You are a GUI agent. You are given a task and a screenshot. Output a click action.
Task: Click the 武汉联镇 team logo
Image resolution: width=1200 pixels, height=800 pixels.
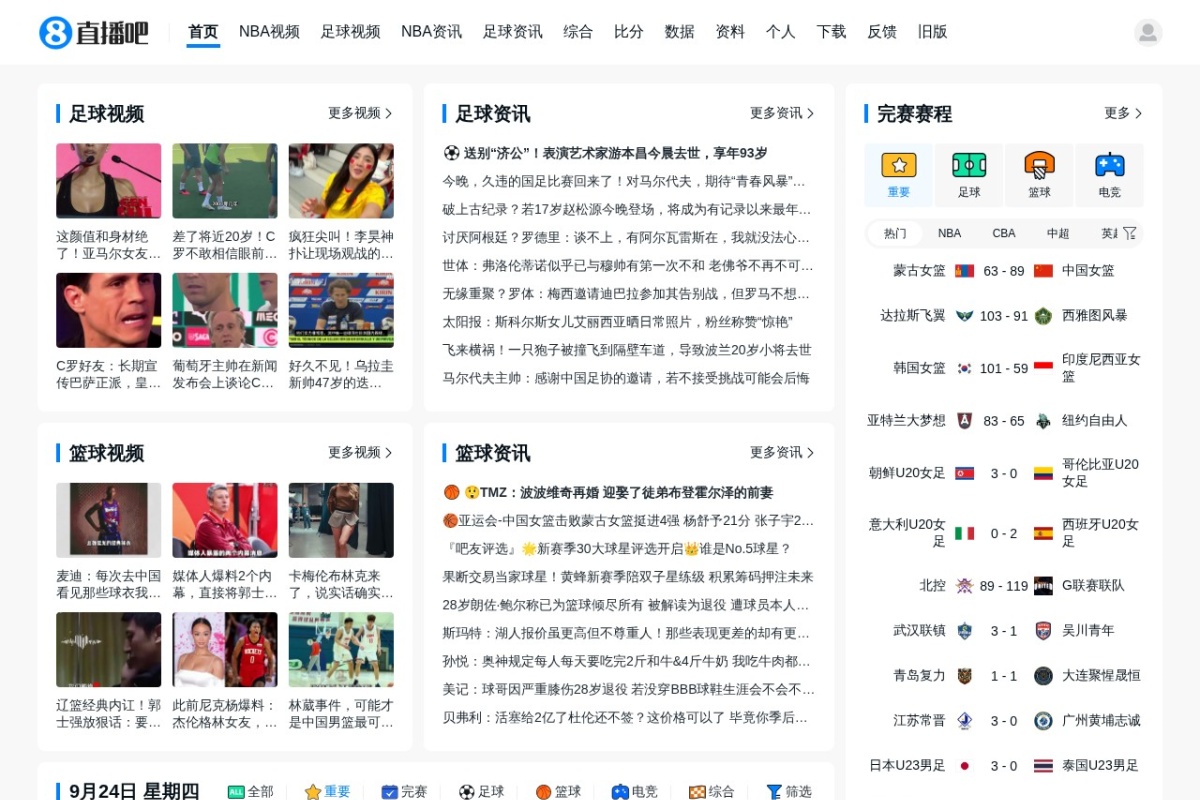coord(964,631)
